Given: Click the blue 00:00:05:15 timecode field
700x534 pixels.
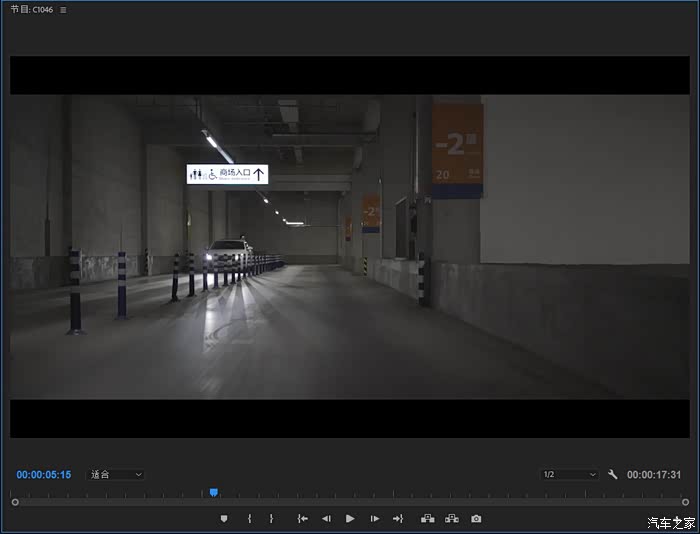Looking at the screenshot, I should [x=44, y=475].
